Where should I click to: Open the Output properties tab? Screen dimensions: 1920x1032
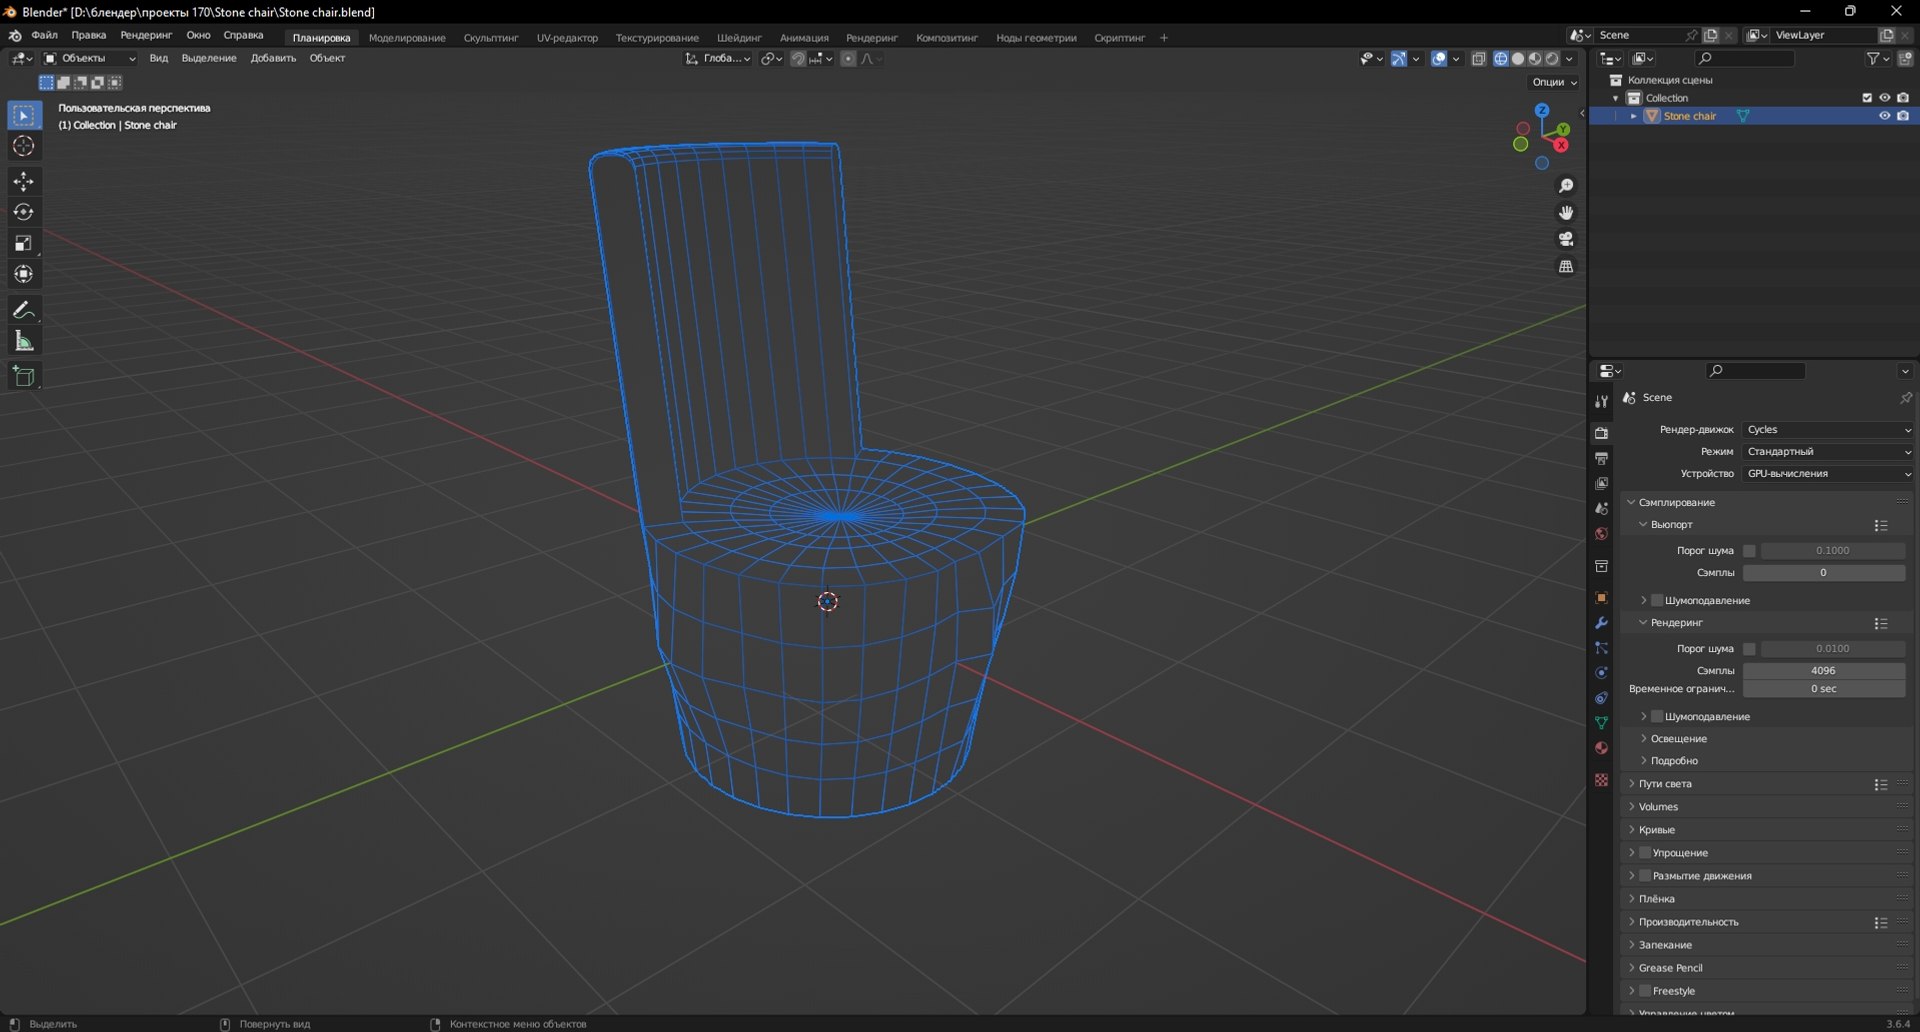click(1601, 458)
